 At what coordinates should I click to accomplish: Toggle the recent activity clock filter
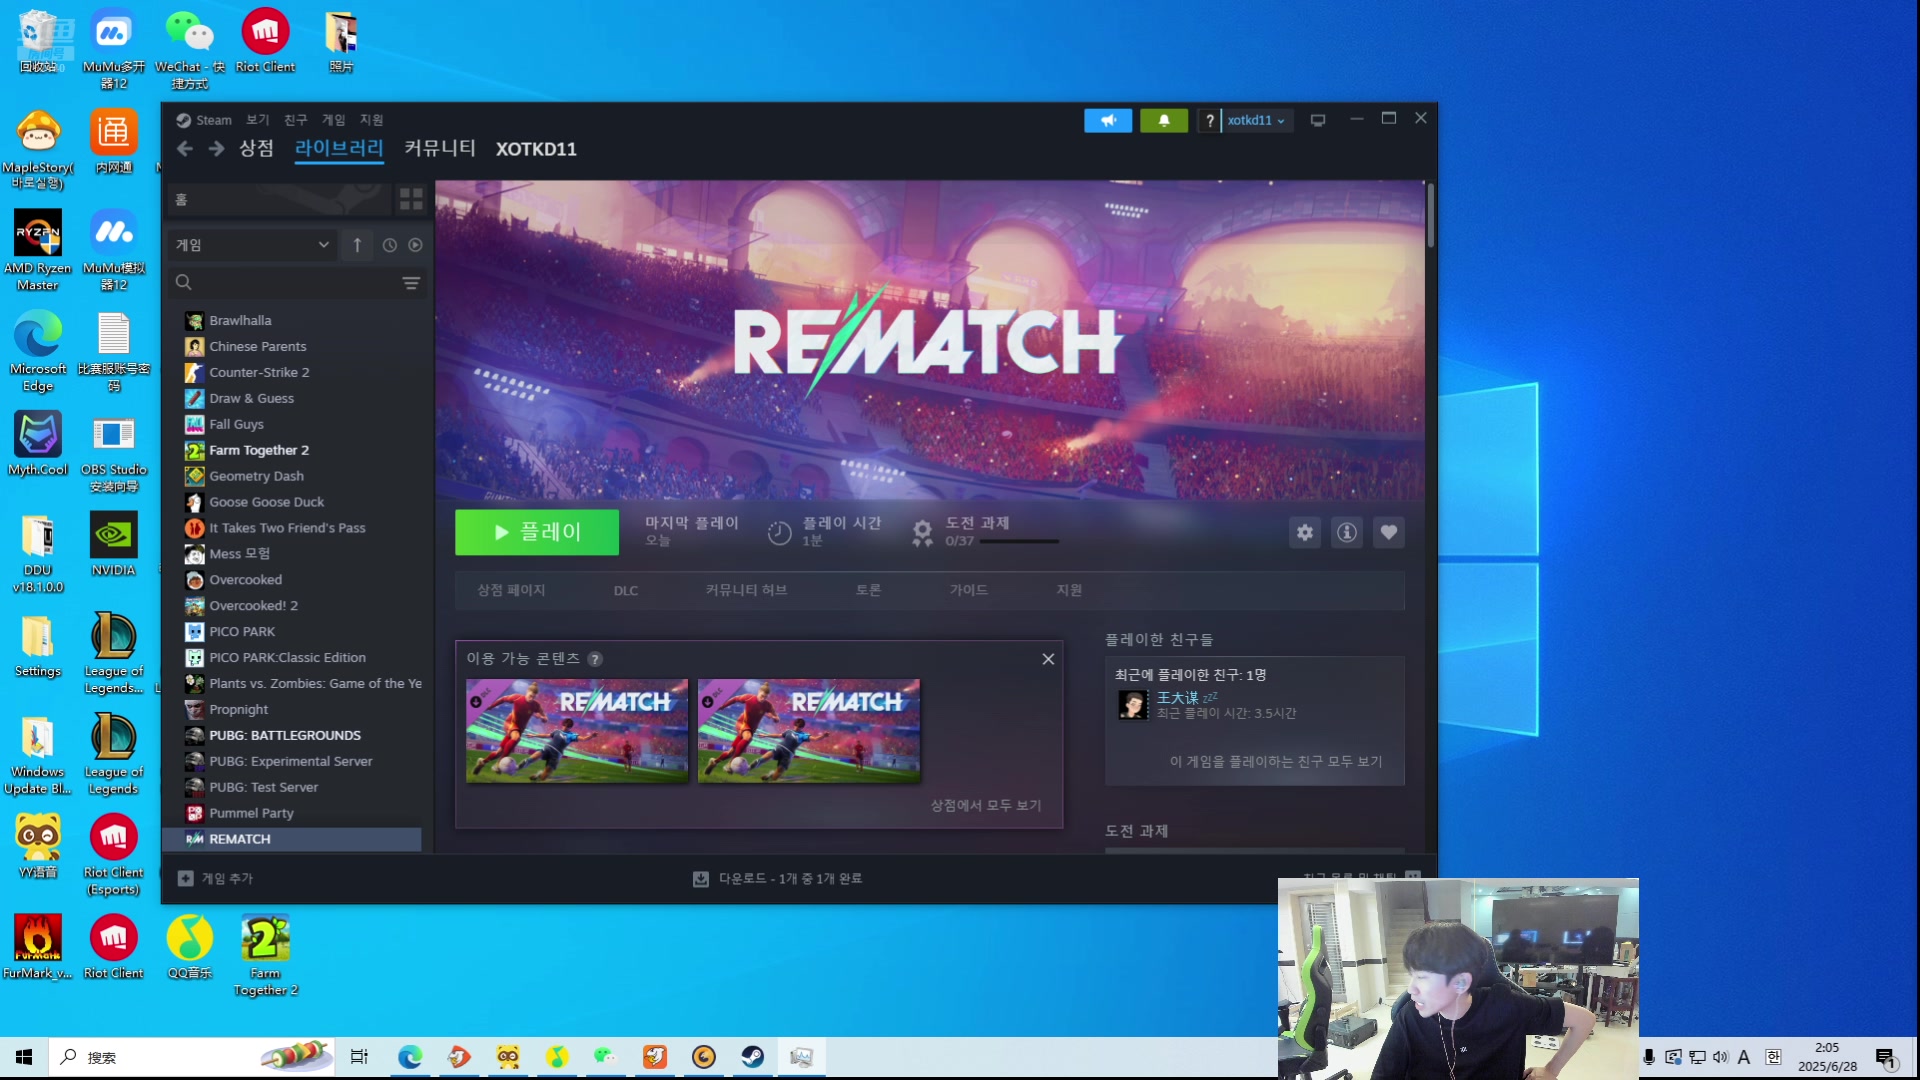(389, 245)
